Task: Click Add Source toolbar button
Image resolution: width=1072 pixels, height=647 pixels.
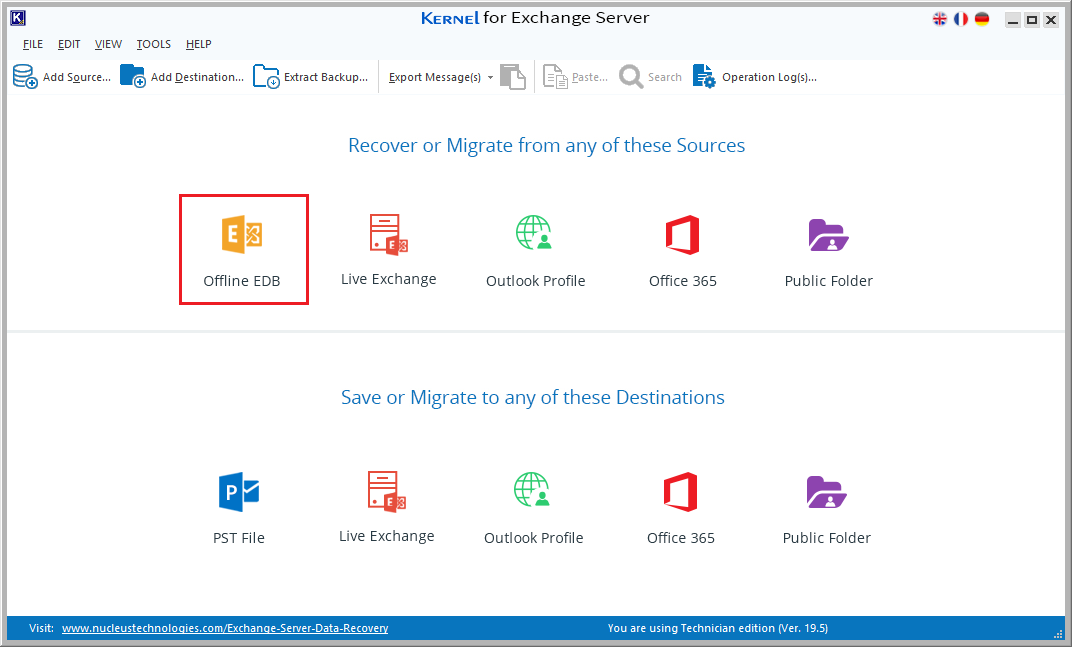Action: point(62,77)
